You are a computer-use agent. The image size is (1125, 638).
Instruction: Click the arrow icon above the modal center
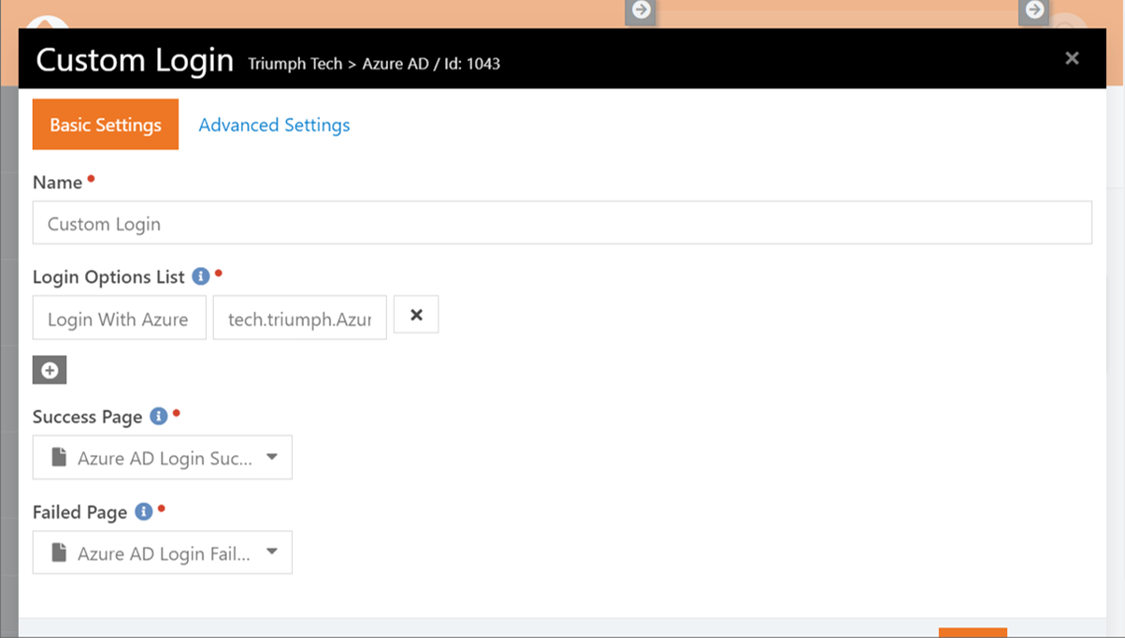641,11
